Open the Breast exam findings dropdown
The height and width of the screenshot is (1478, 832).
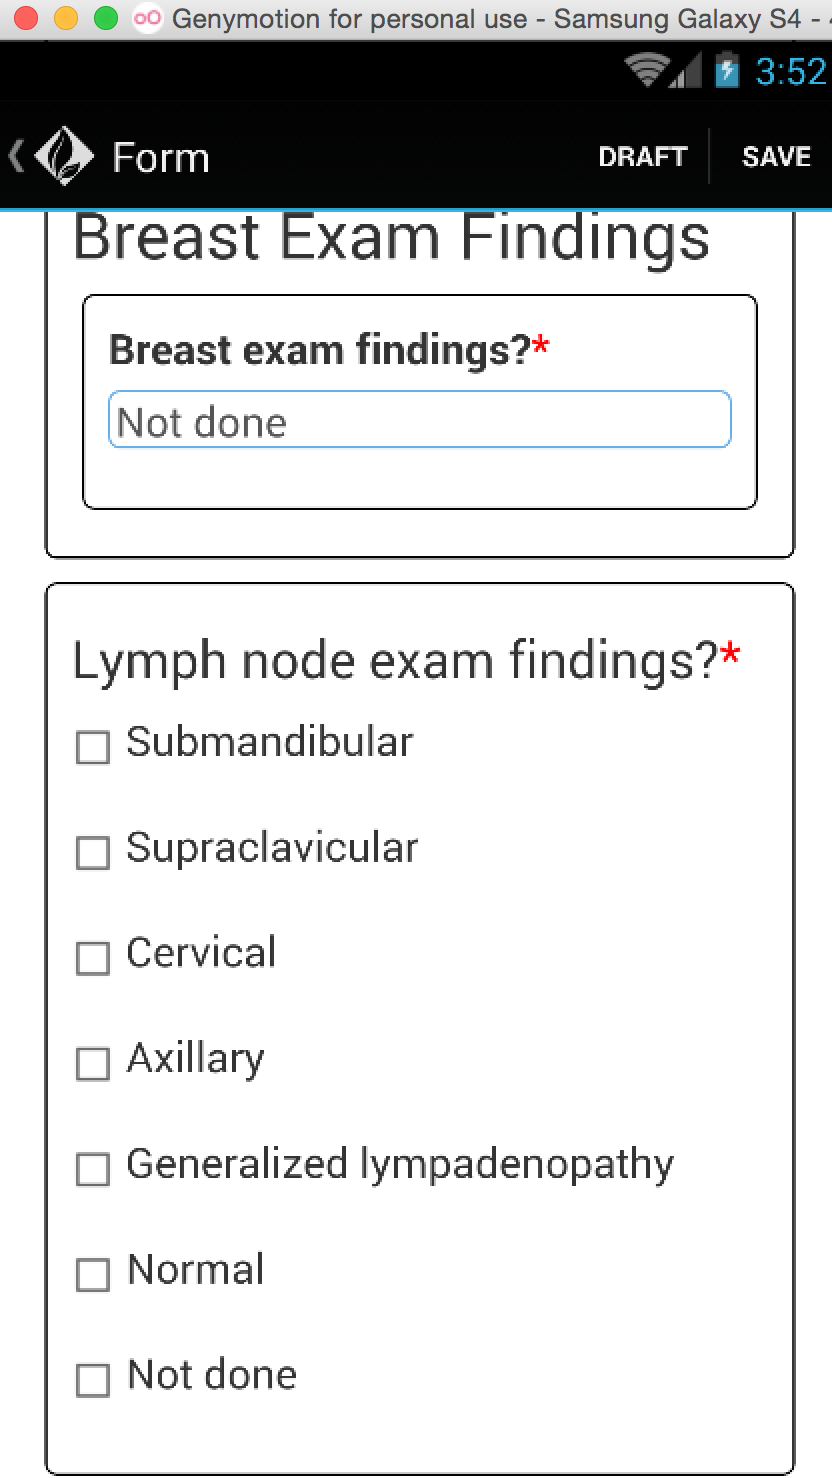420,419
